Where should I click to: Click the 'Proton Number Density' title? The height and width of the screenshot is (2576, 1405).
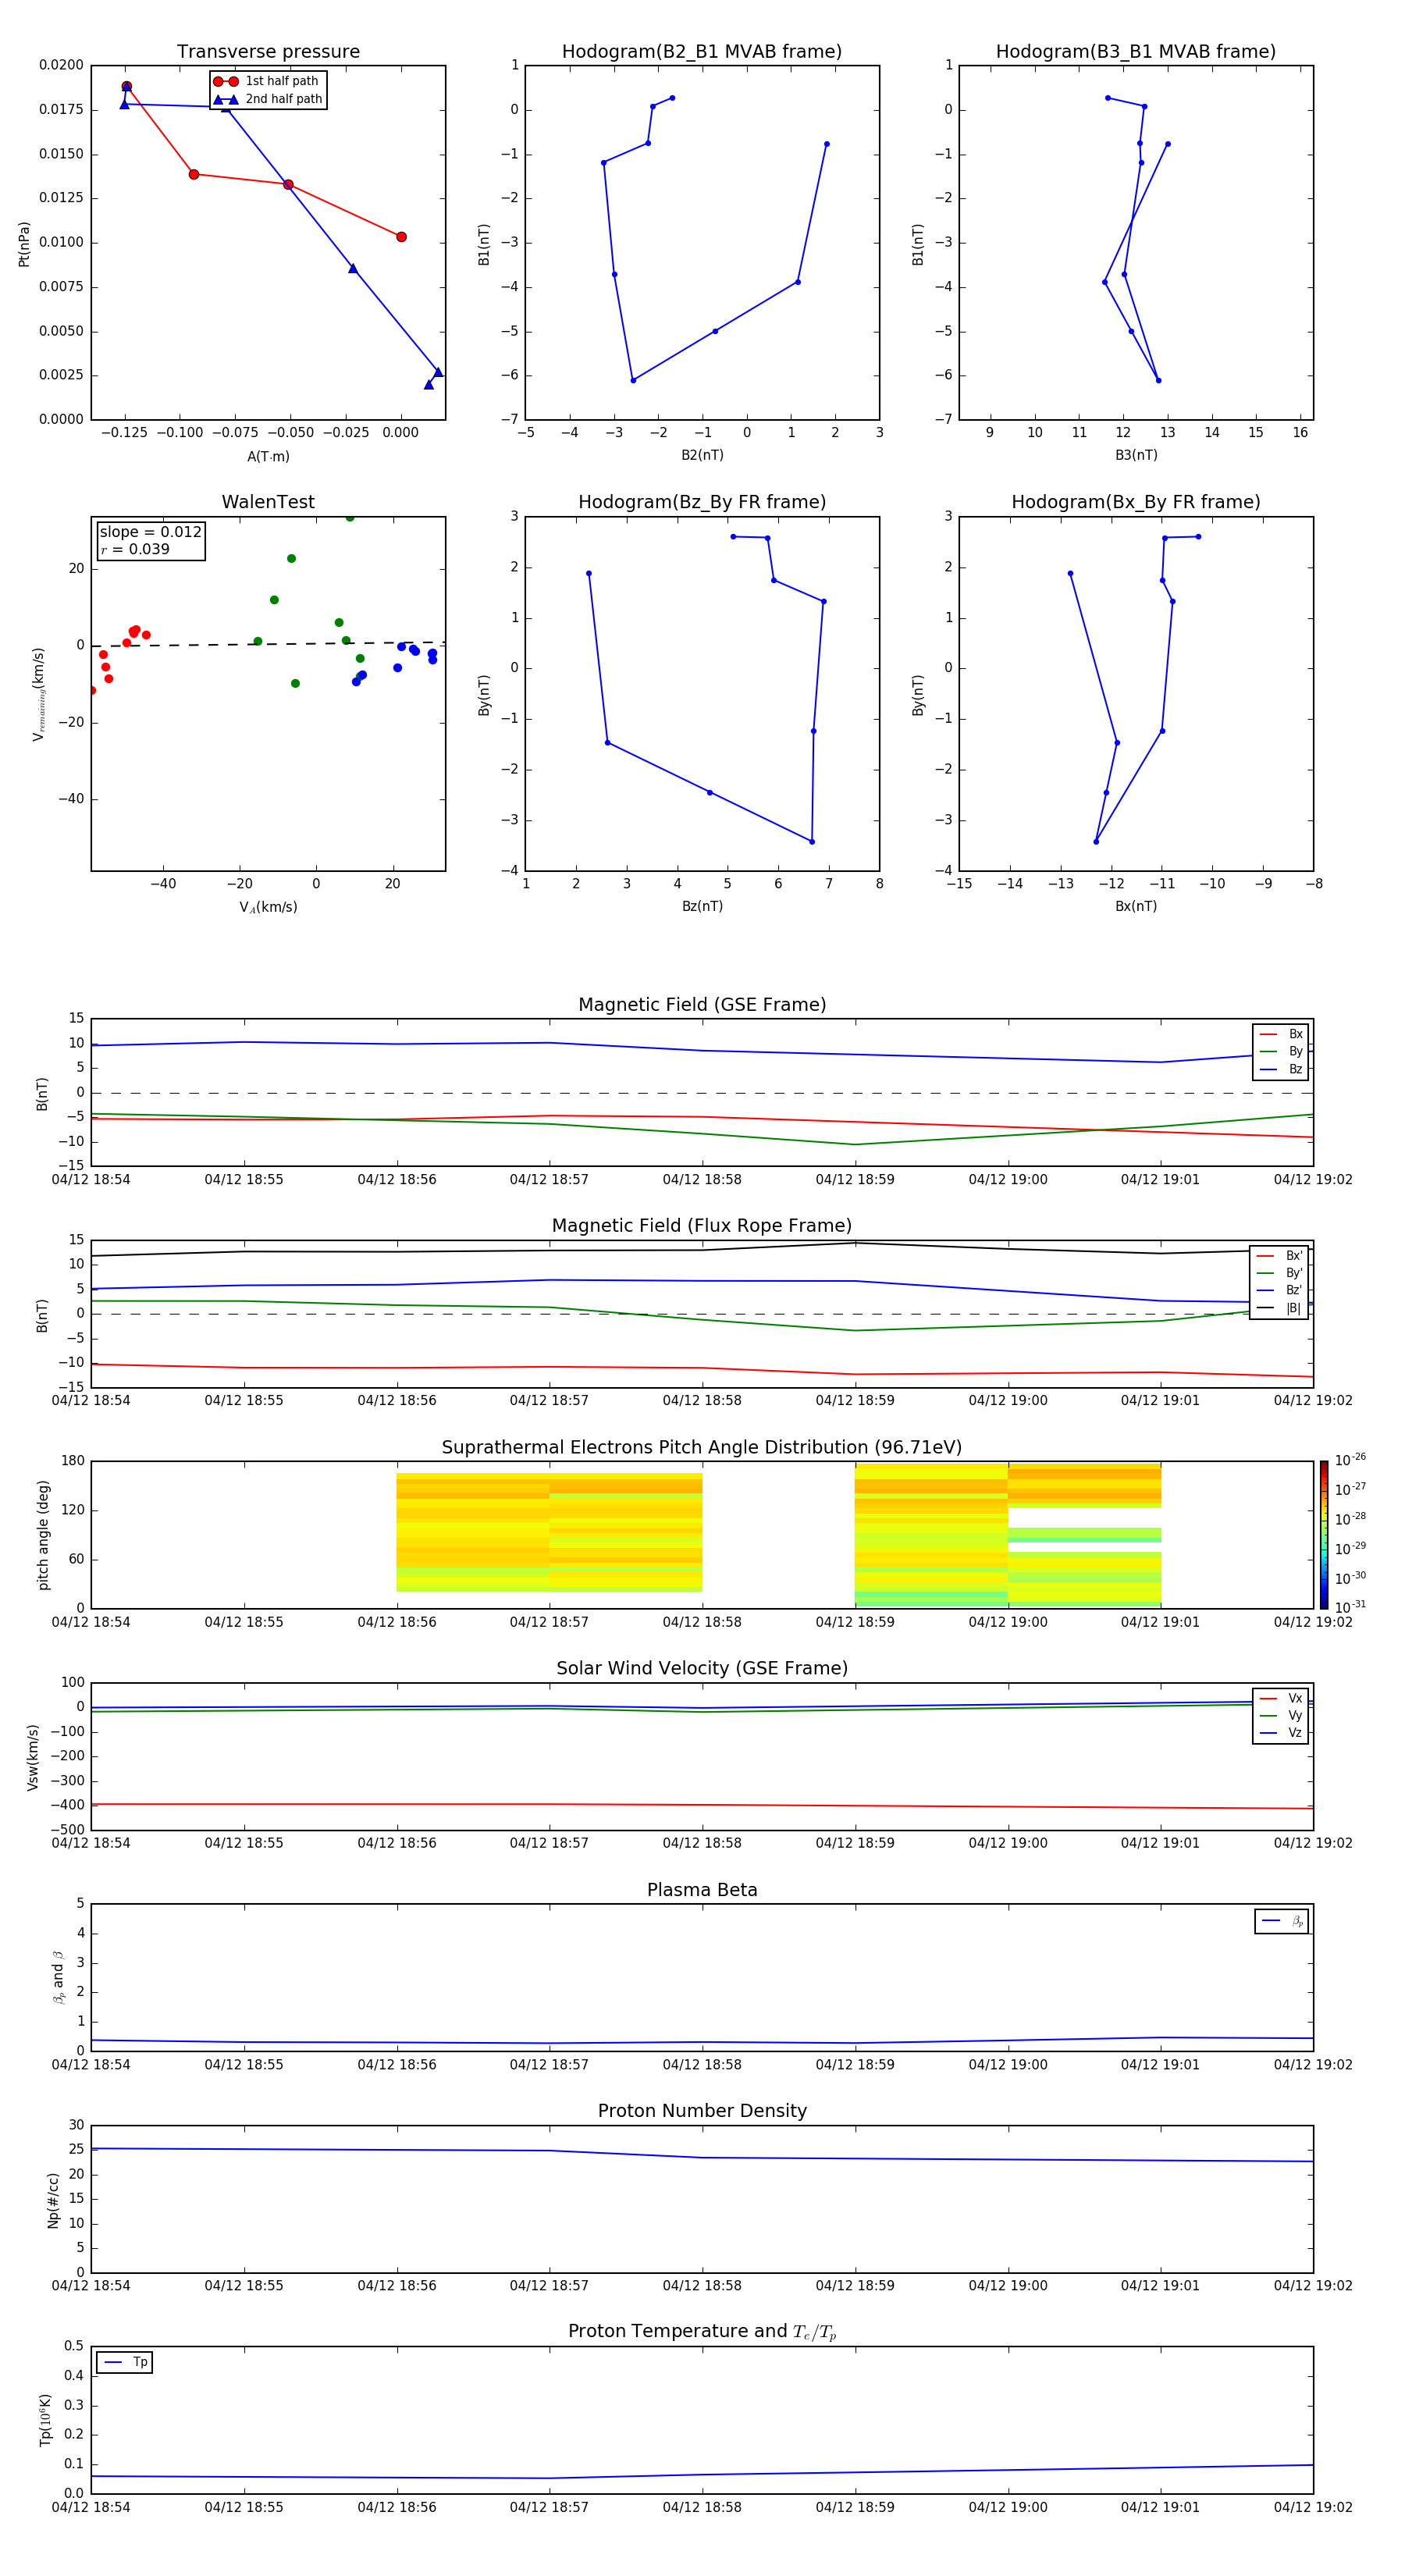click(x=702, y=2112)
